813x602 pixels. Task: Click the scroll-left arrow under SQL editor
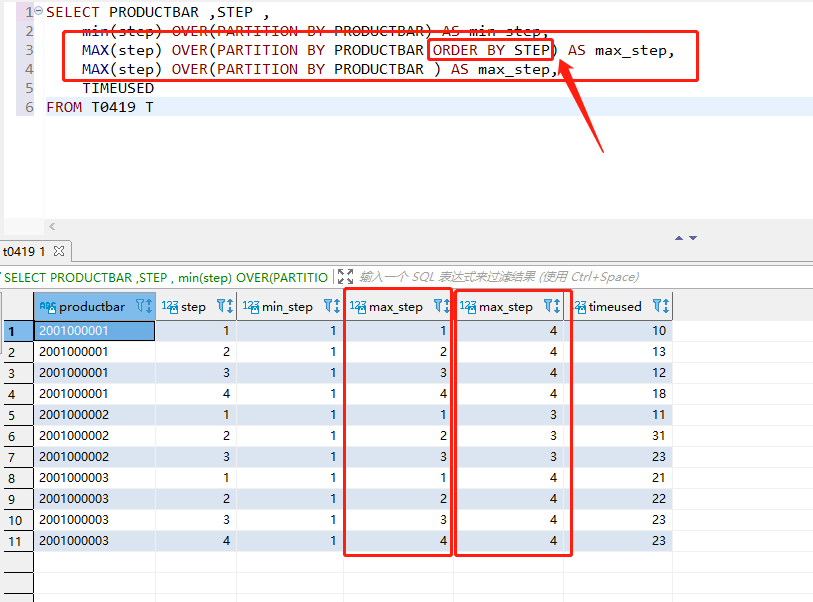[52, 226]
